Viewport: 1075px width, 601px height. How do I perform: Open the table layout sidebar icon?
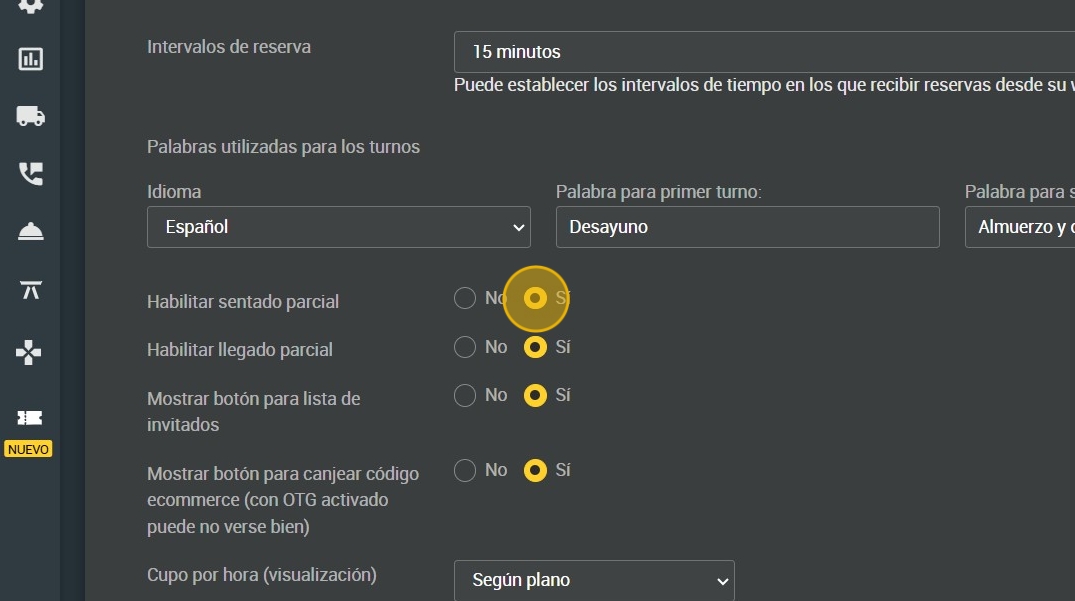30,290
